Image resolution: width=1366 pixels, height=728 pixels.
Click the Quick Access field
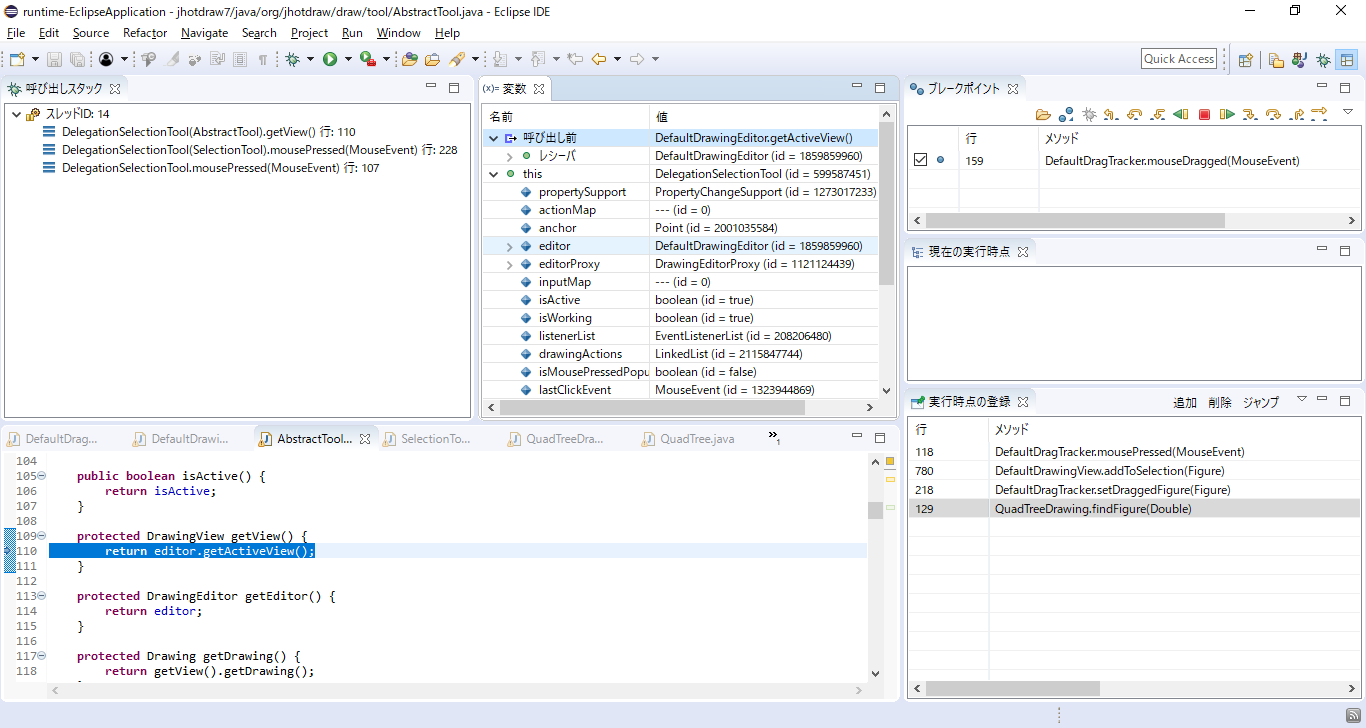(1179, 59)
